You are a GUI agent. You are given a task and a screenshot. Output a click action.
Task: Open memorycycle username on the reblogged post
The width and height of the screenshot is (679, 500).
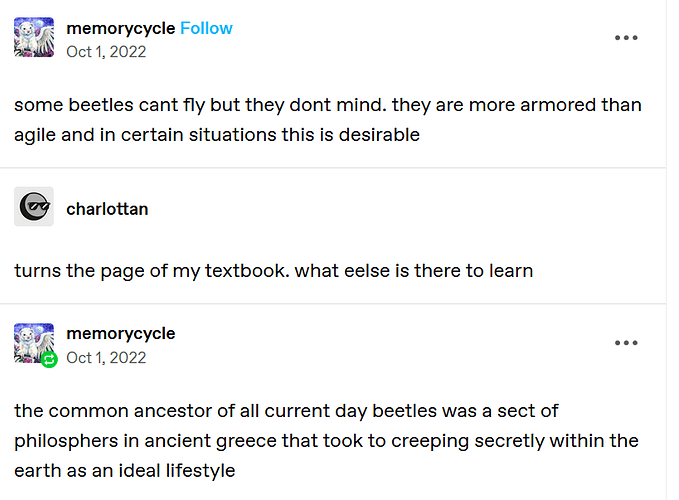(121, 334)
